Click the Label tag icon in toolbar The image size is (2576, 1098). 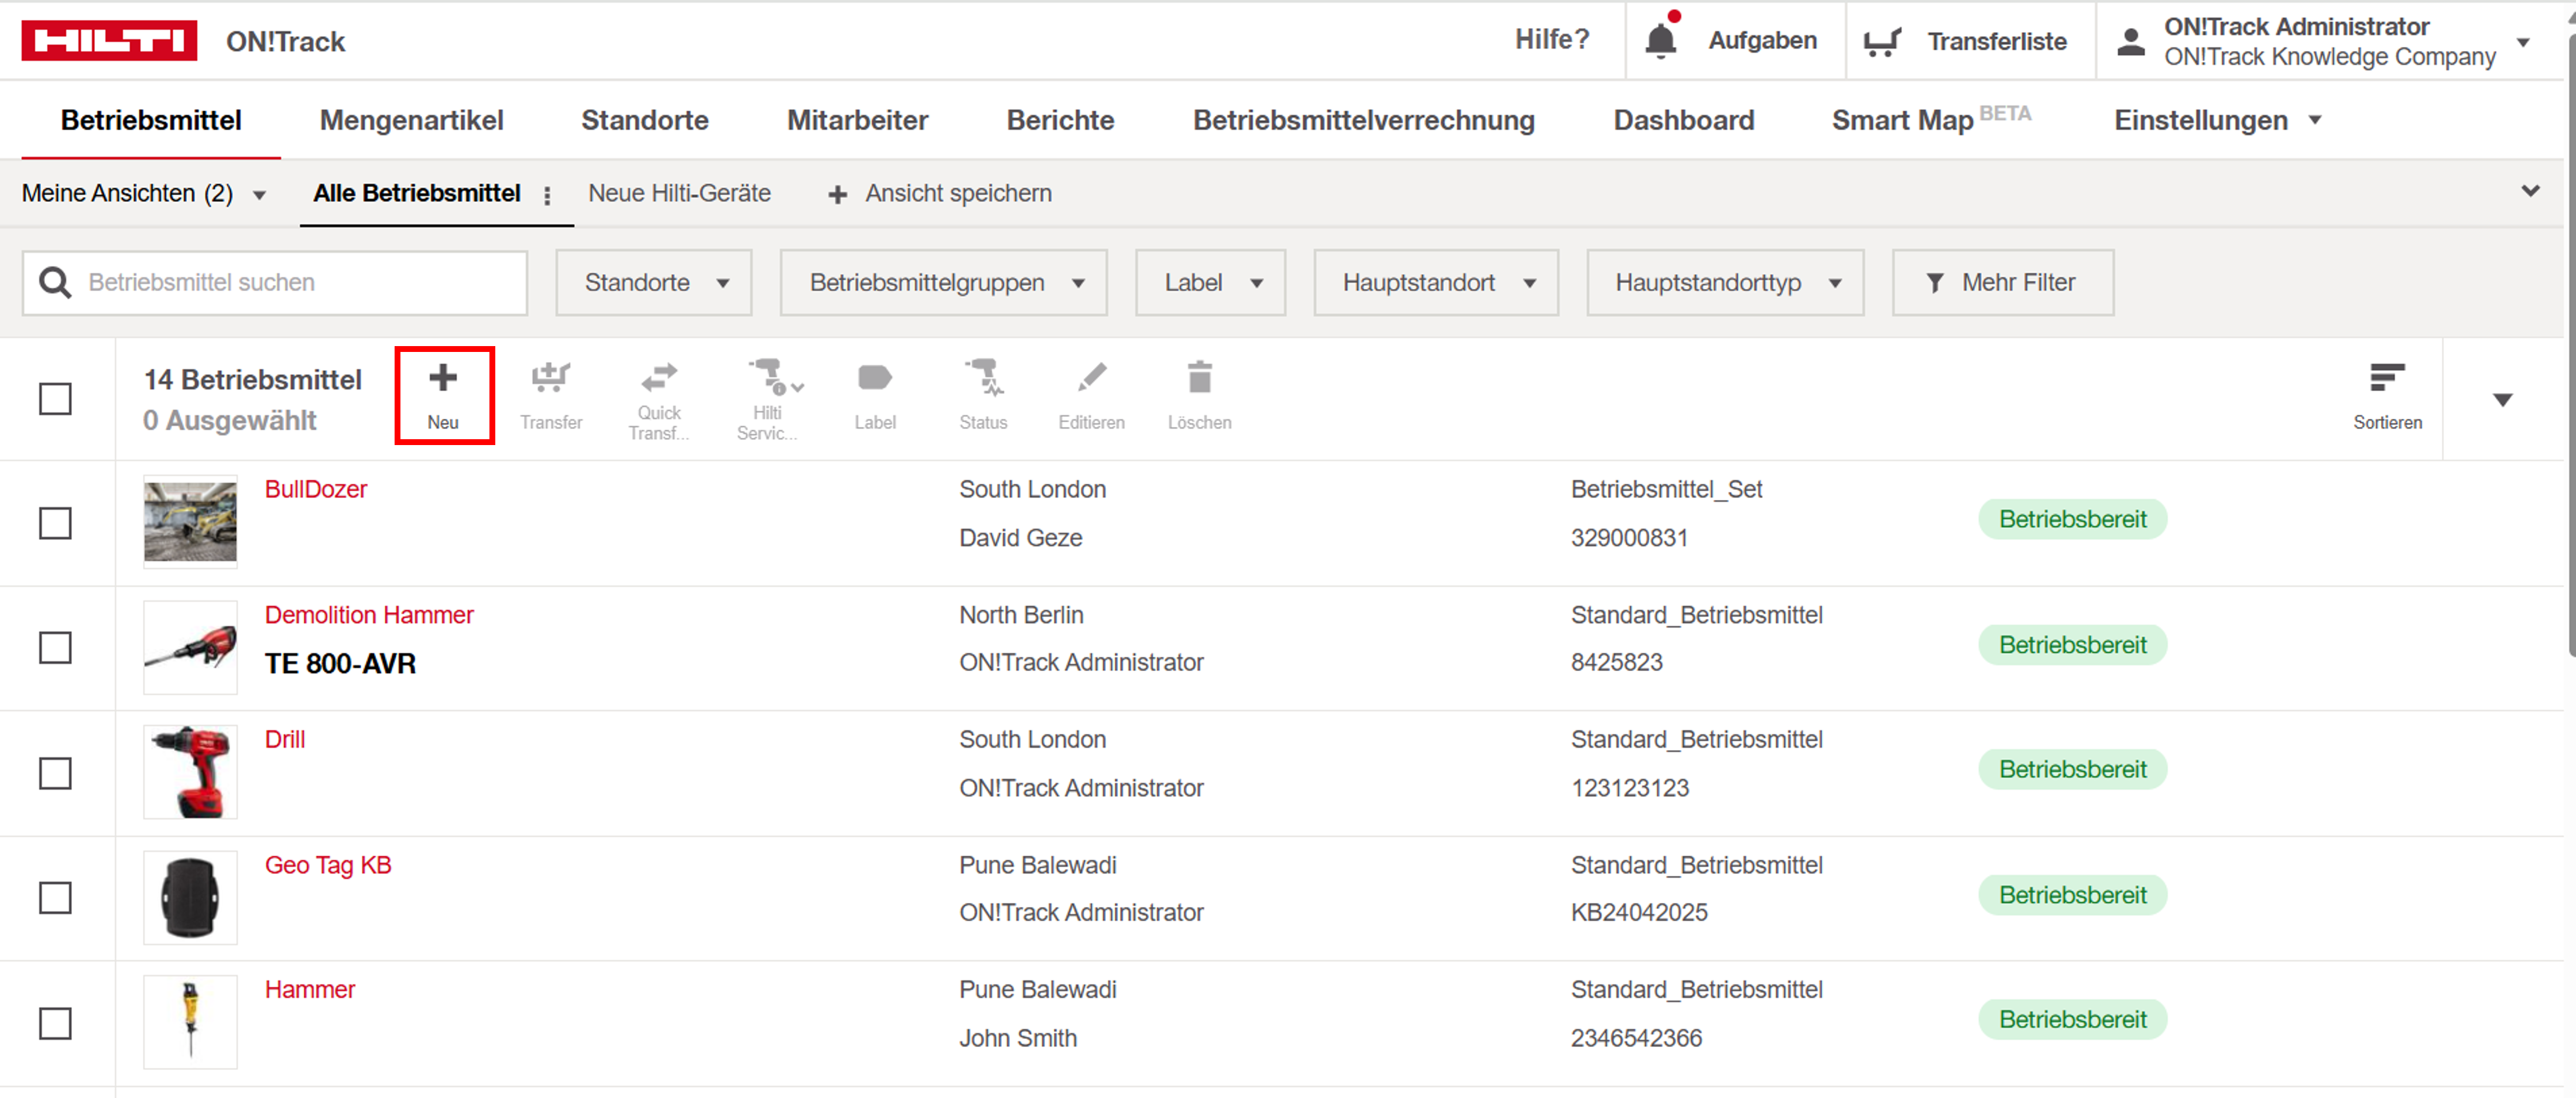click(875, 377)
